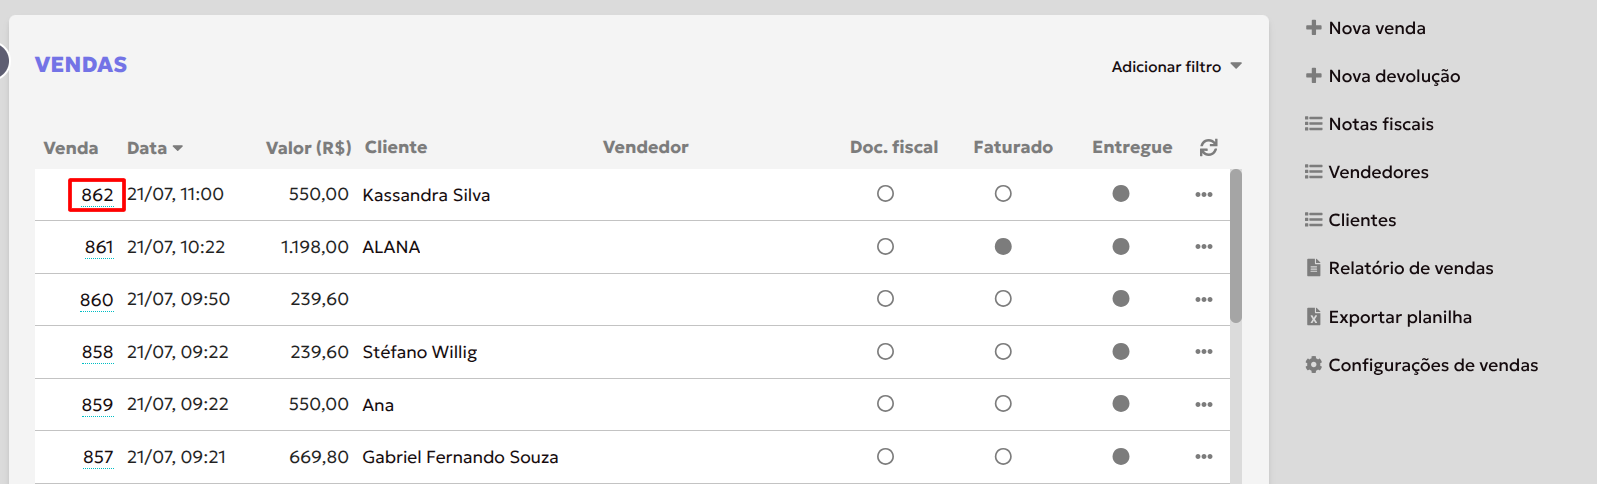The height and width of the screenshot is (484, 1597).
Task: Open the three-dot menu for sale 862
Action: click(x=1203, y=195)
